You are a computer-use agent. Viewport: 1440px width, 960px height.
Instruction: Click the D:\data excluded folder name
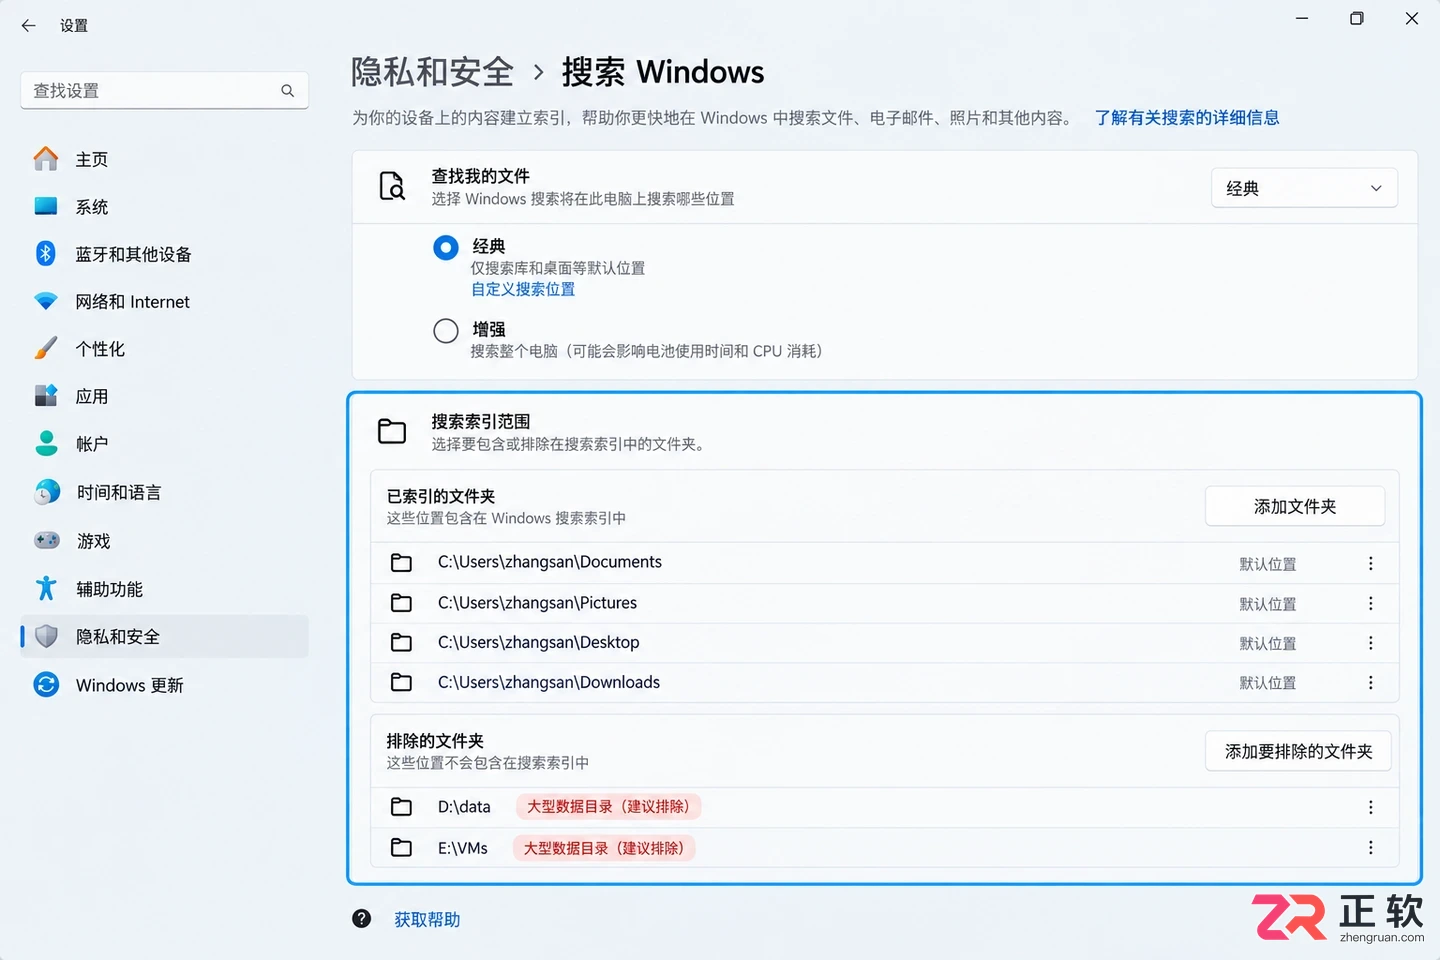click(x=464, y=807)
